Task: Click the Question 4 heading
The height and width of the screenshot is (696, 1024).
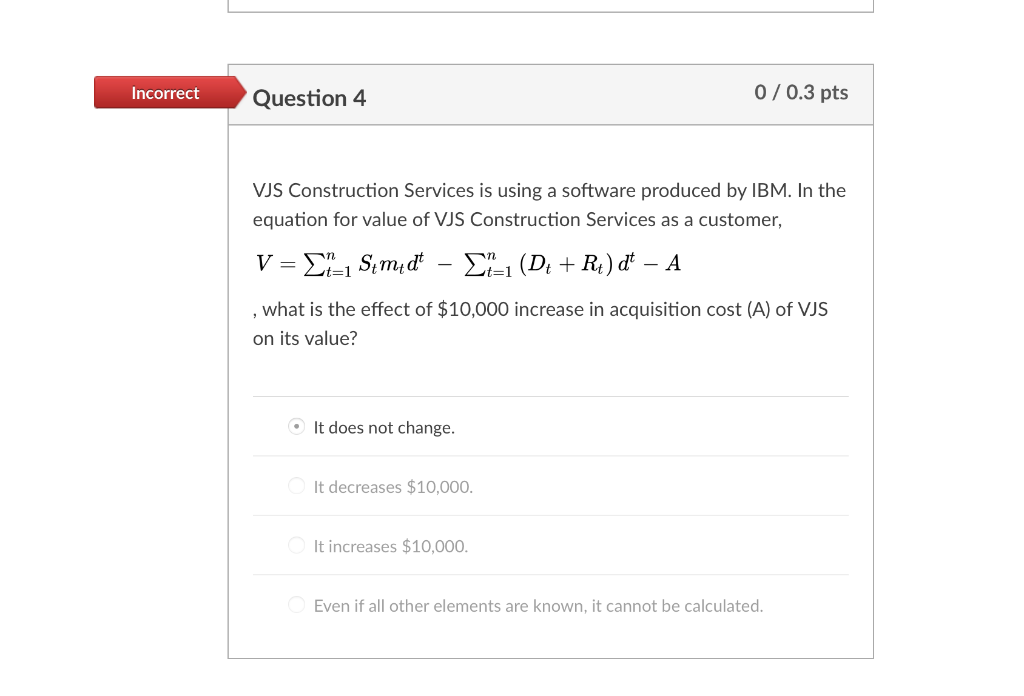Action: coord(308,98)
